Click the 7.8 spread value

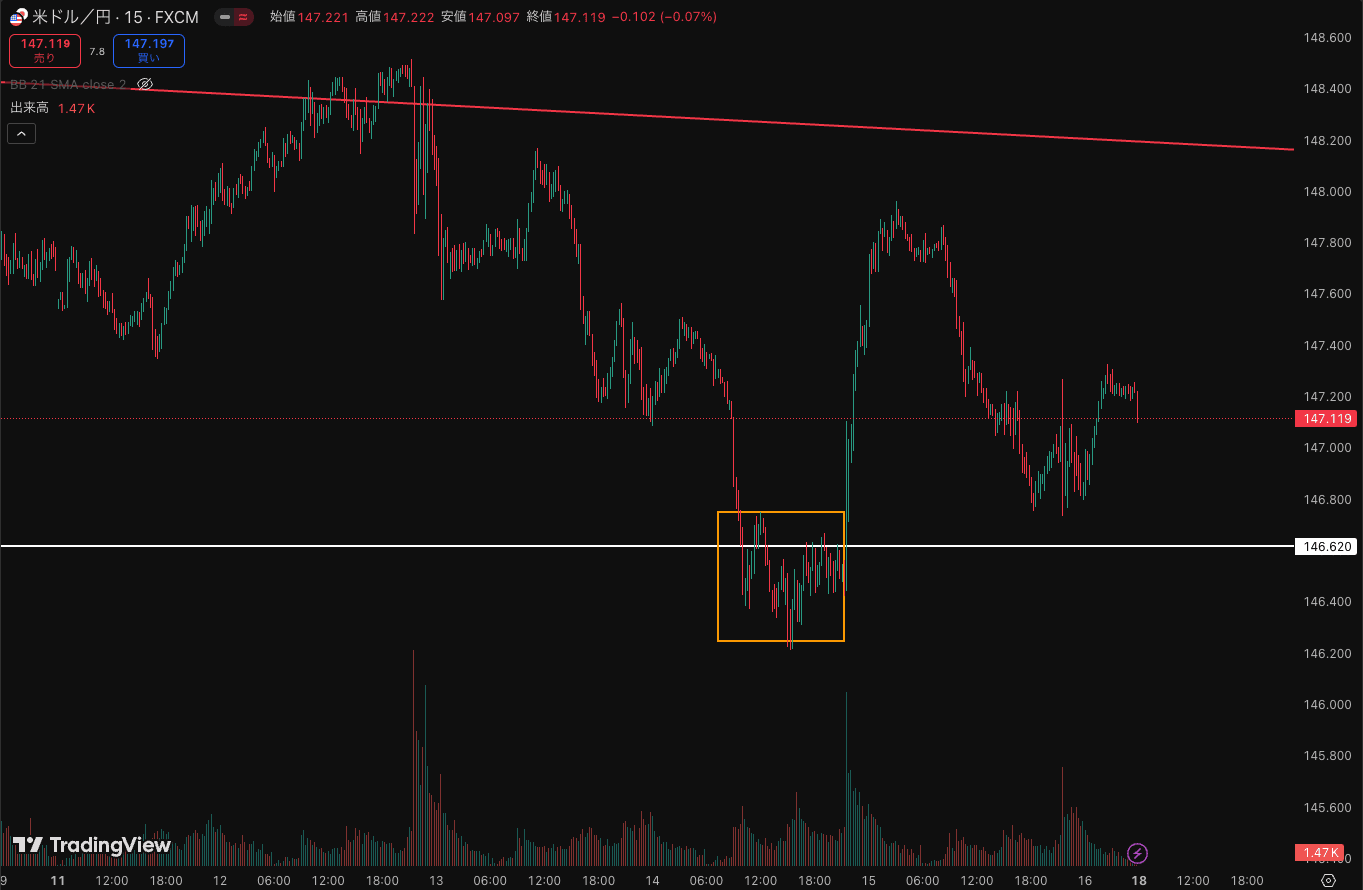tap(97, 51)
